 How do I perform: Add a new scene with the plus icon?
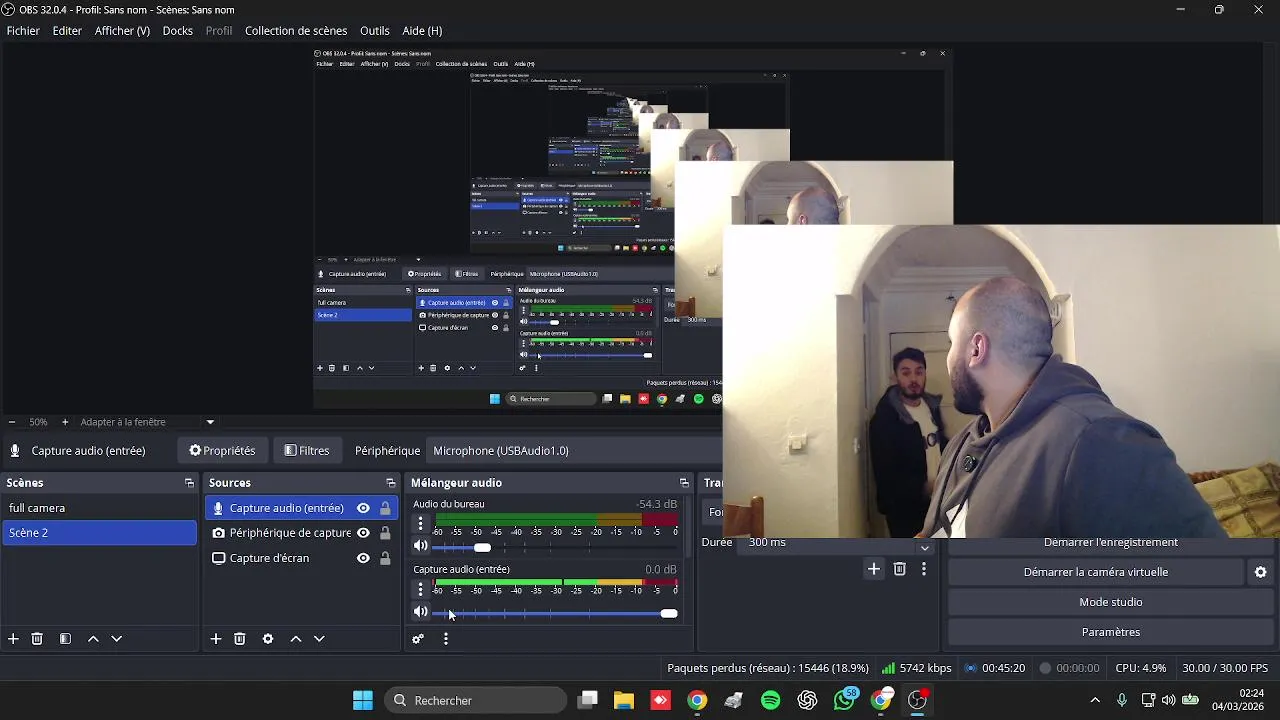click(13, 639)
